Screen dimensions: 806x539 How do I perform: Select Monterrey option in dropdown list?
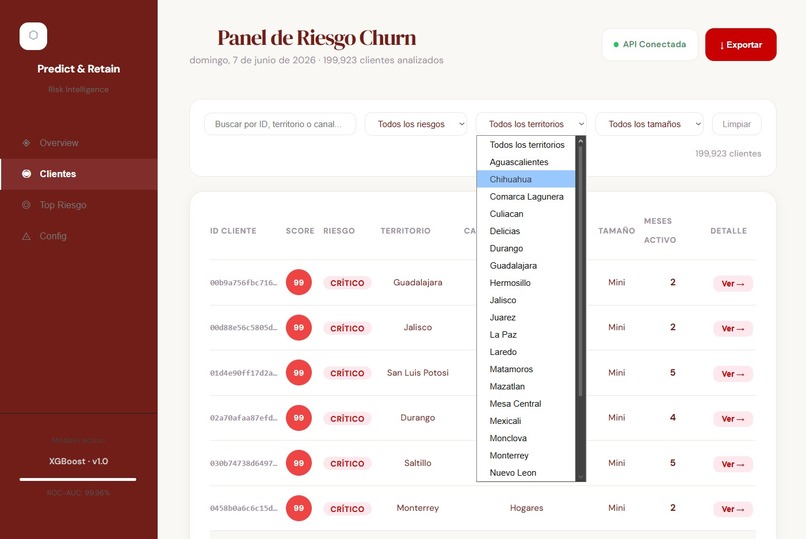click(526, 456)
